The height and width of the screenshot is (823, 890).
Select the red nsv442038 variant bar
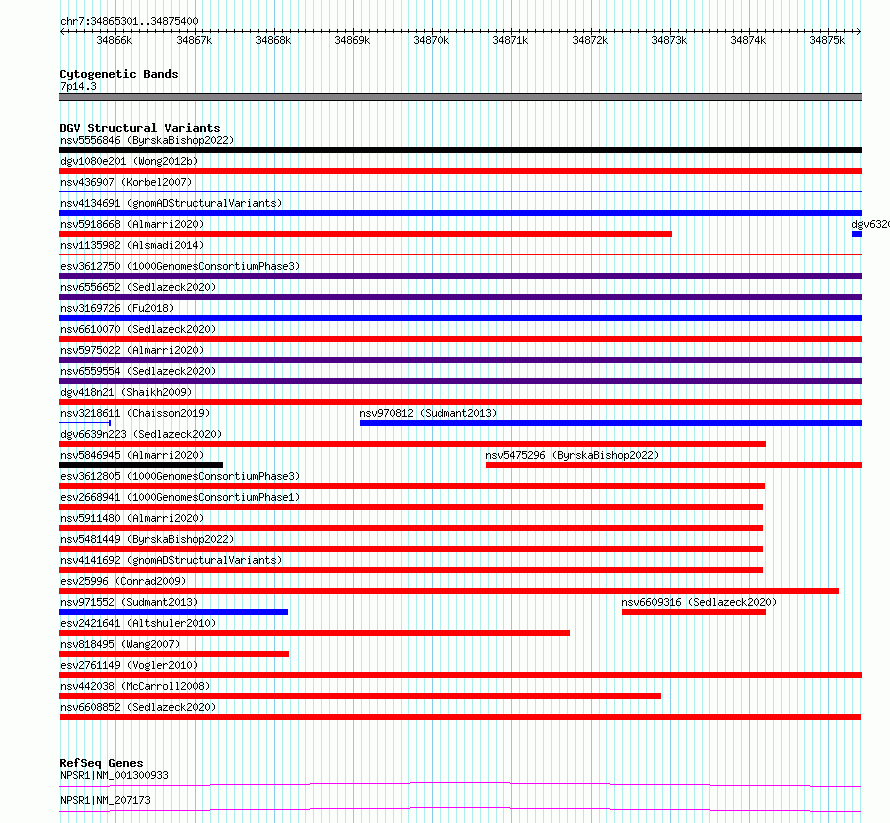[360, 696]
